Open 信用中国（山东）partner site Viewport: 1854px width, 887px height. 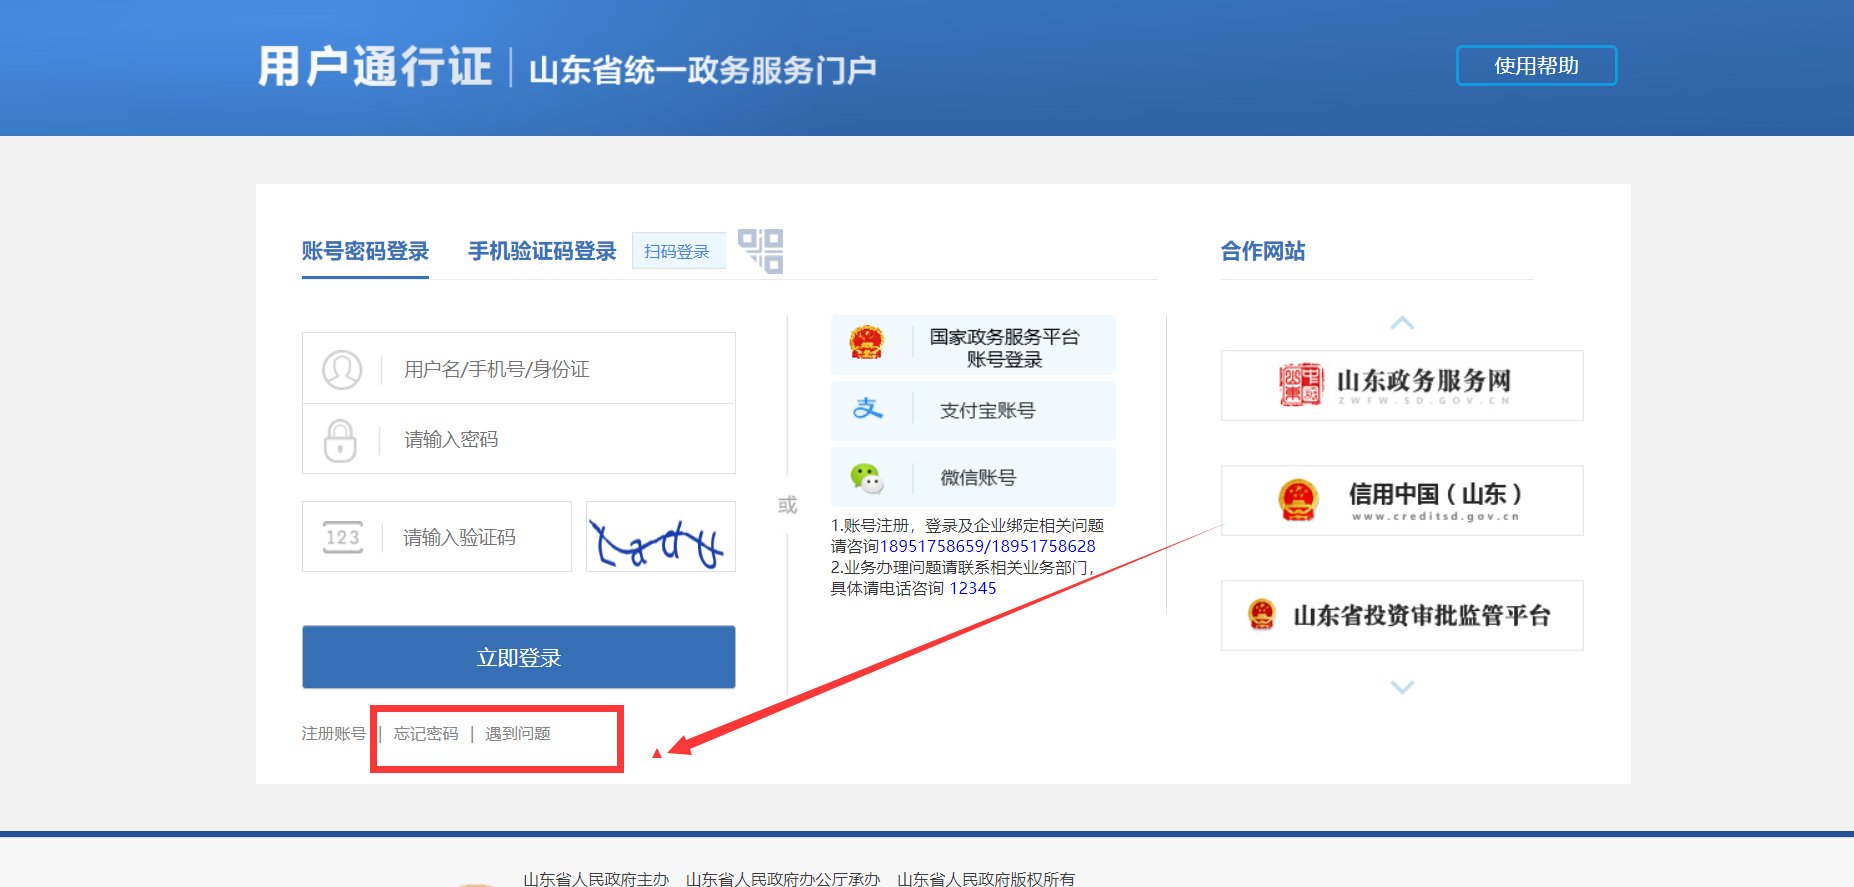(1402, 500)
